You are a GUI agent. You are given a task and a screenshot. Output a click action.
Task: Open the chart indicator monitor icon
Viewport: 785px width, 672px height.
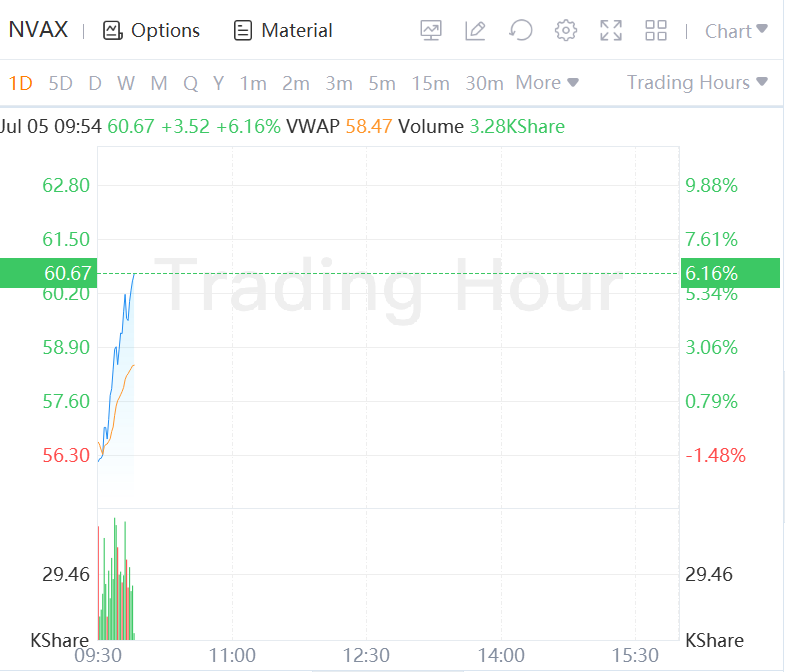pos(431,31)
